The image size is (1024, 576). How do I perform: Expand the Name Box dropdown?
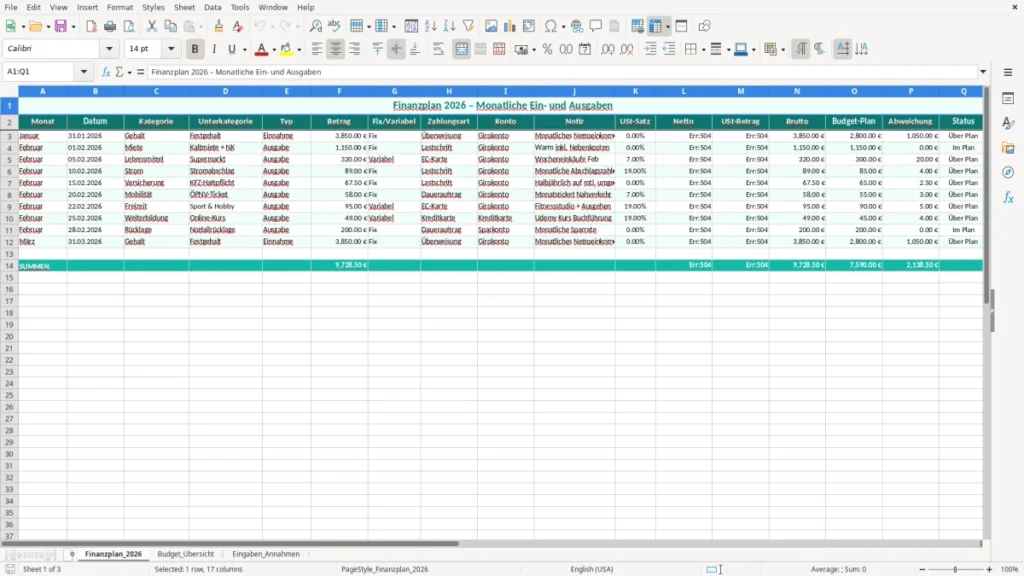coord(84,72)
